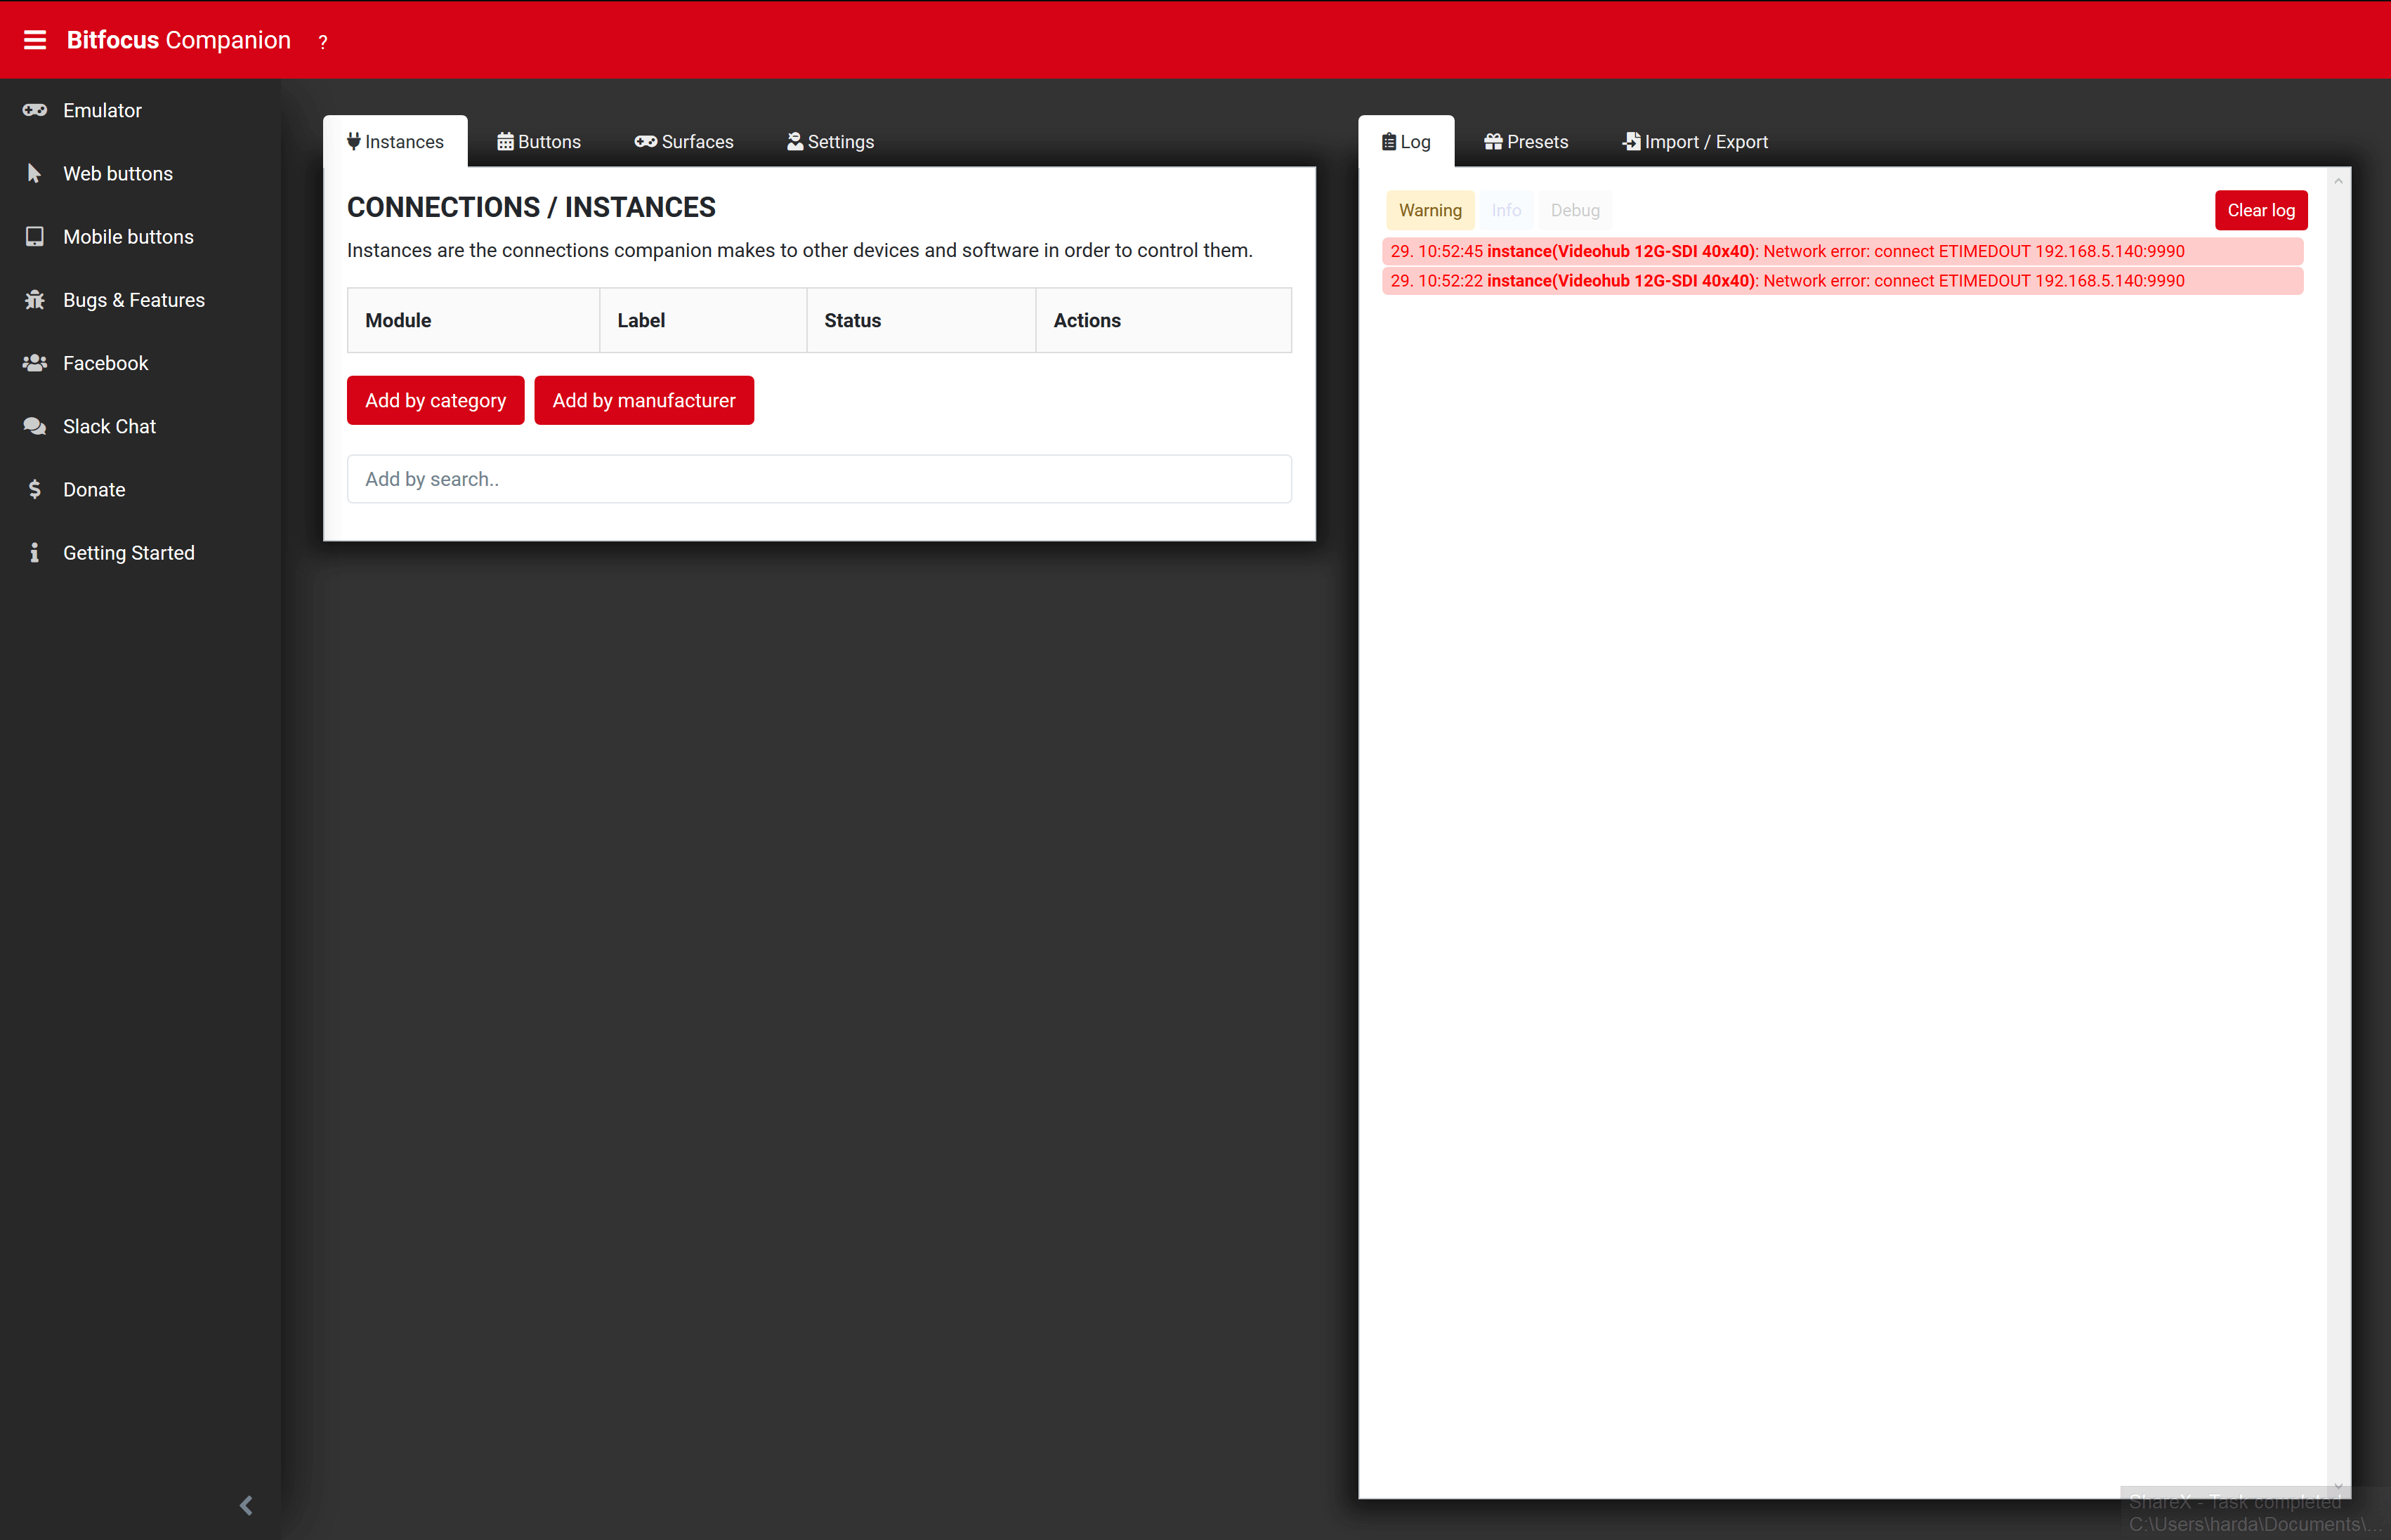
Task: Open the hamburger navigation menu
Action: pos(35,40)
